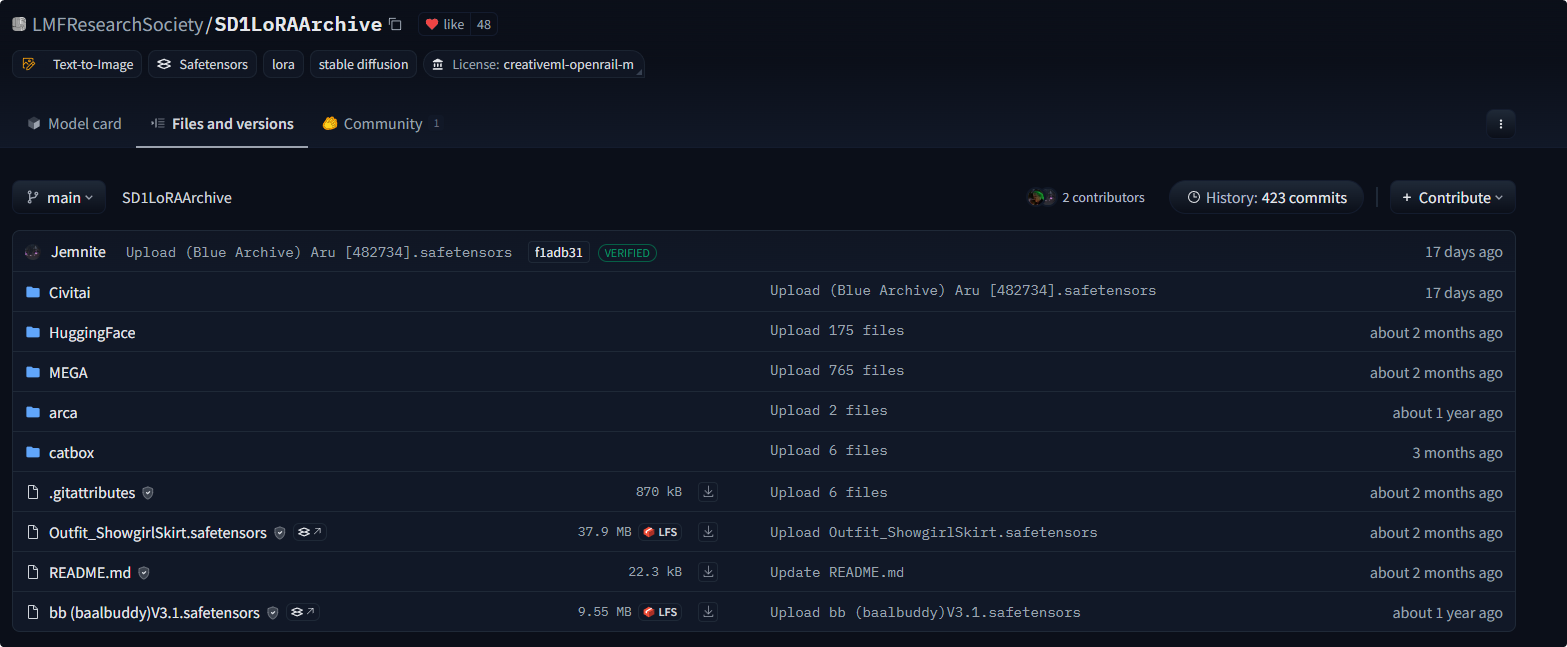Open Jemnite's user profile
The image size is (1567, 647).
78,252
